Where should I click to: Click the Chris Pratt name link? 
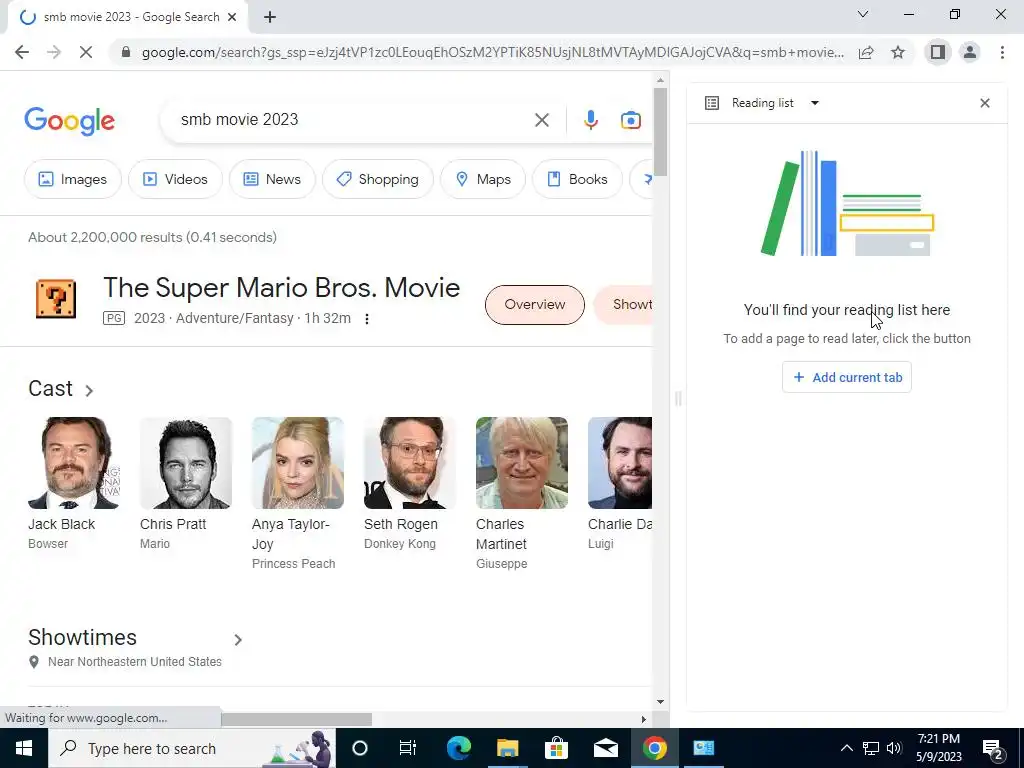pos(173,524)
